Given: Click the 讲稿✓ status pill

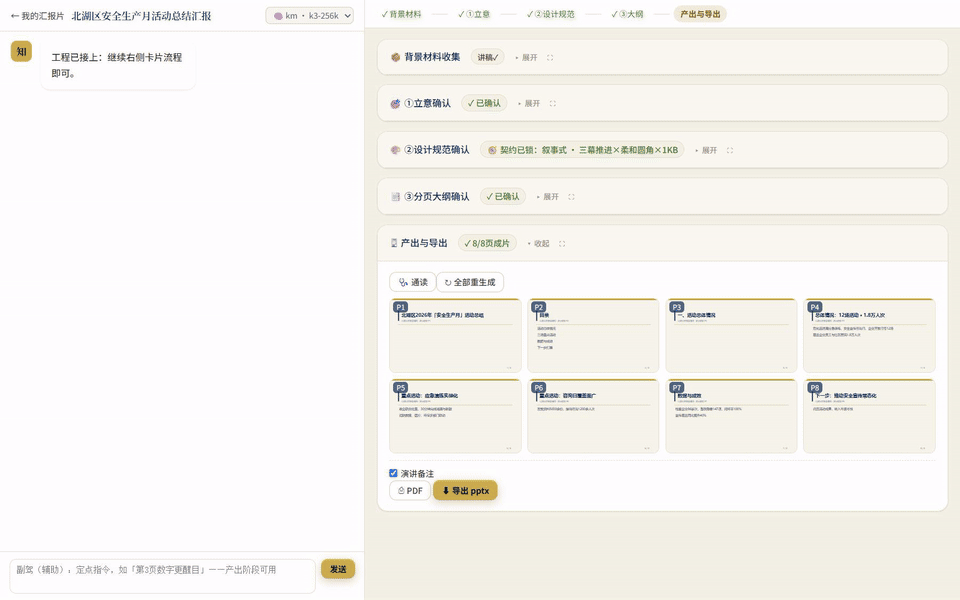Looking at the screenshot, I should (x=487, y=57).
